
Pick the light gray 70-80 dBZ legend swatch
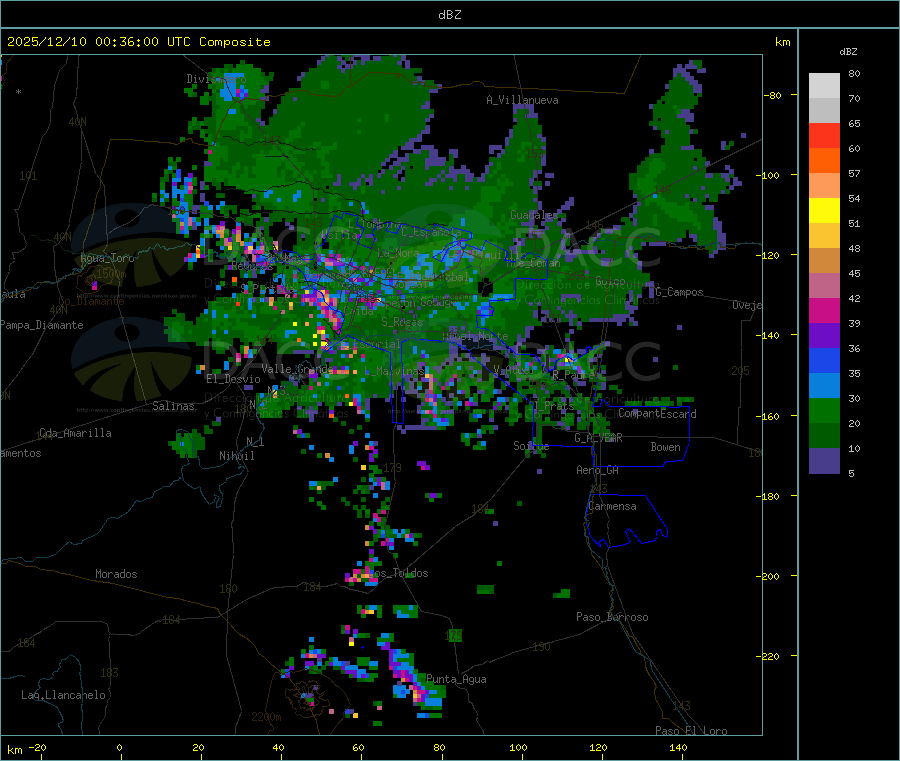coord(824,85)
